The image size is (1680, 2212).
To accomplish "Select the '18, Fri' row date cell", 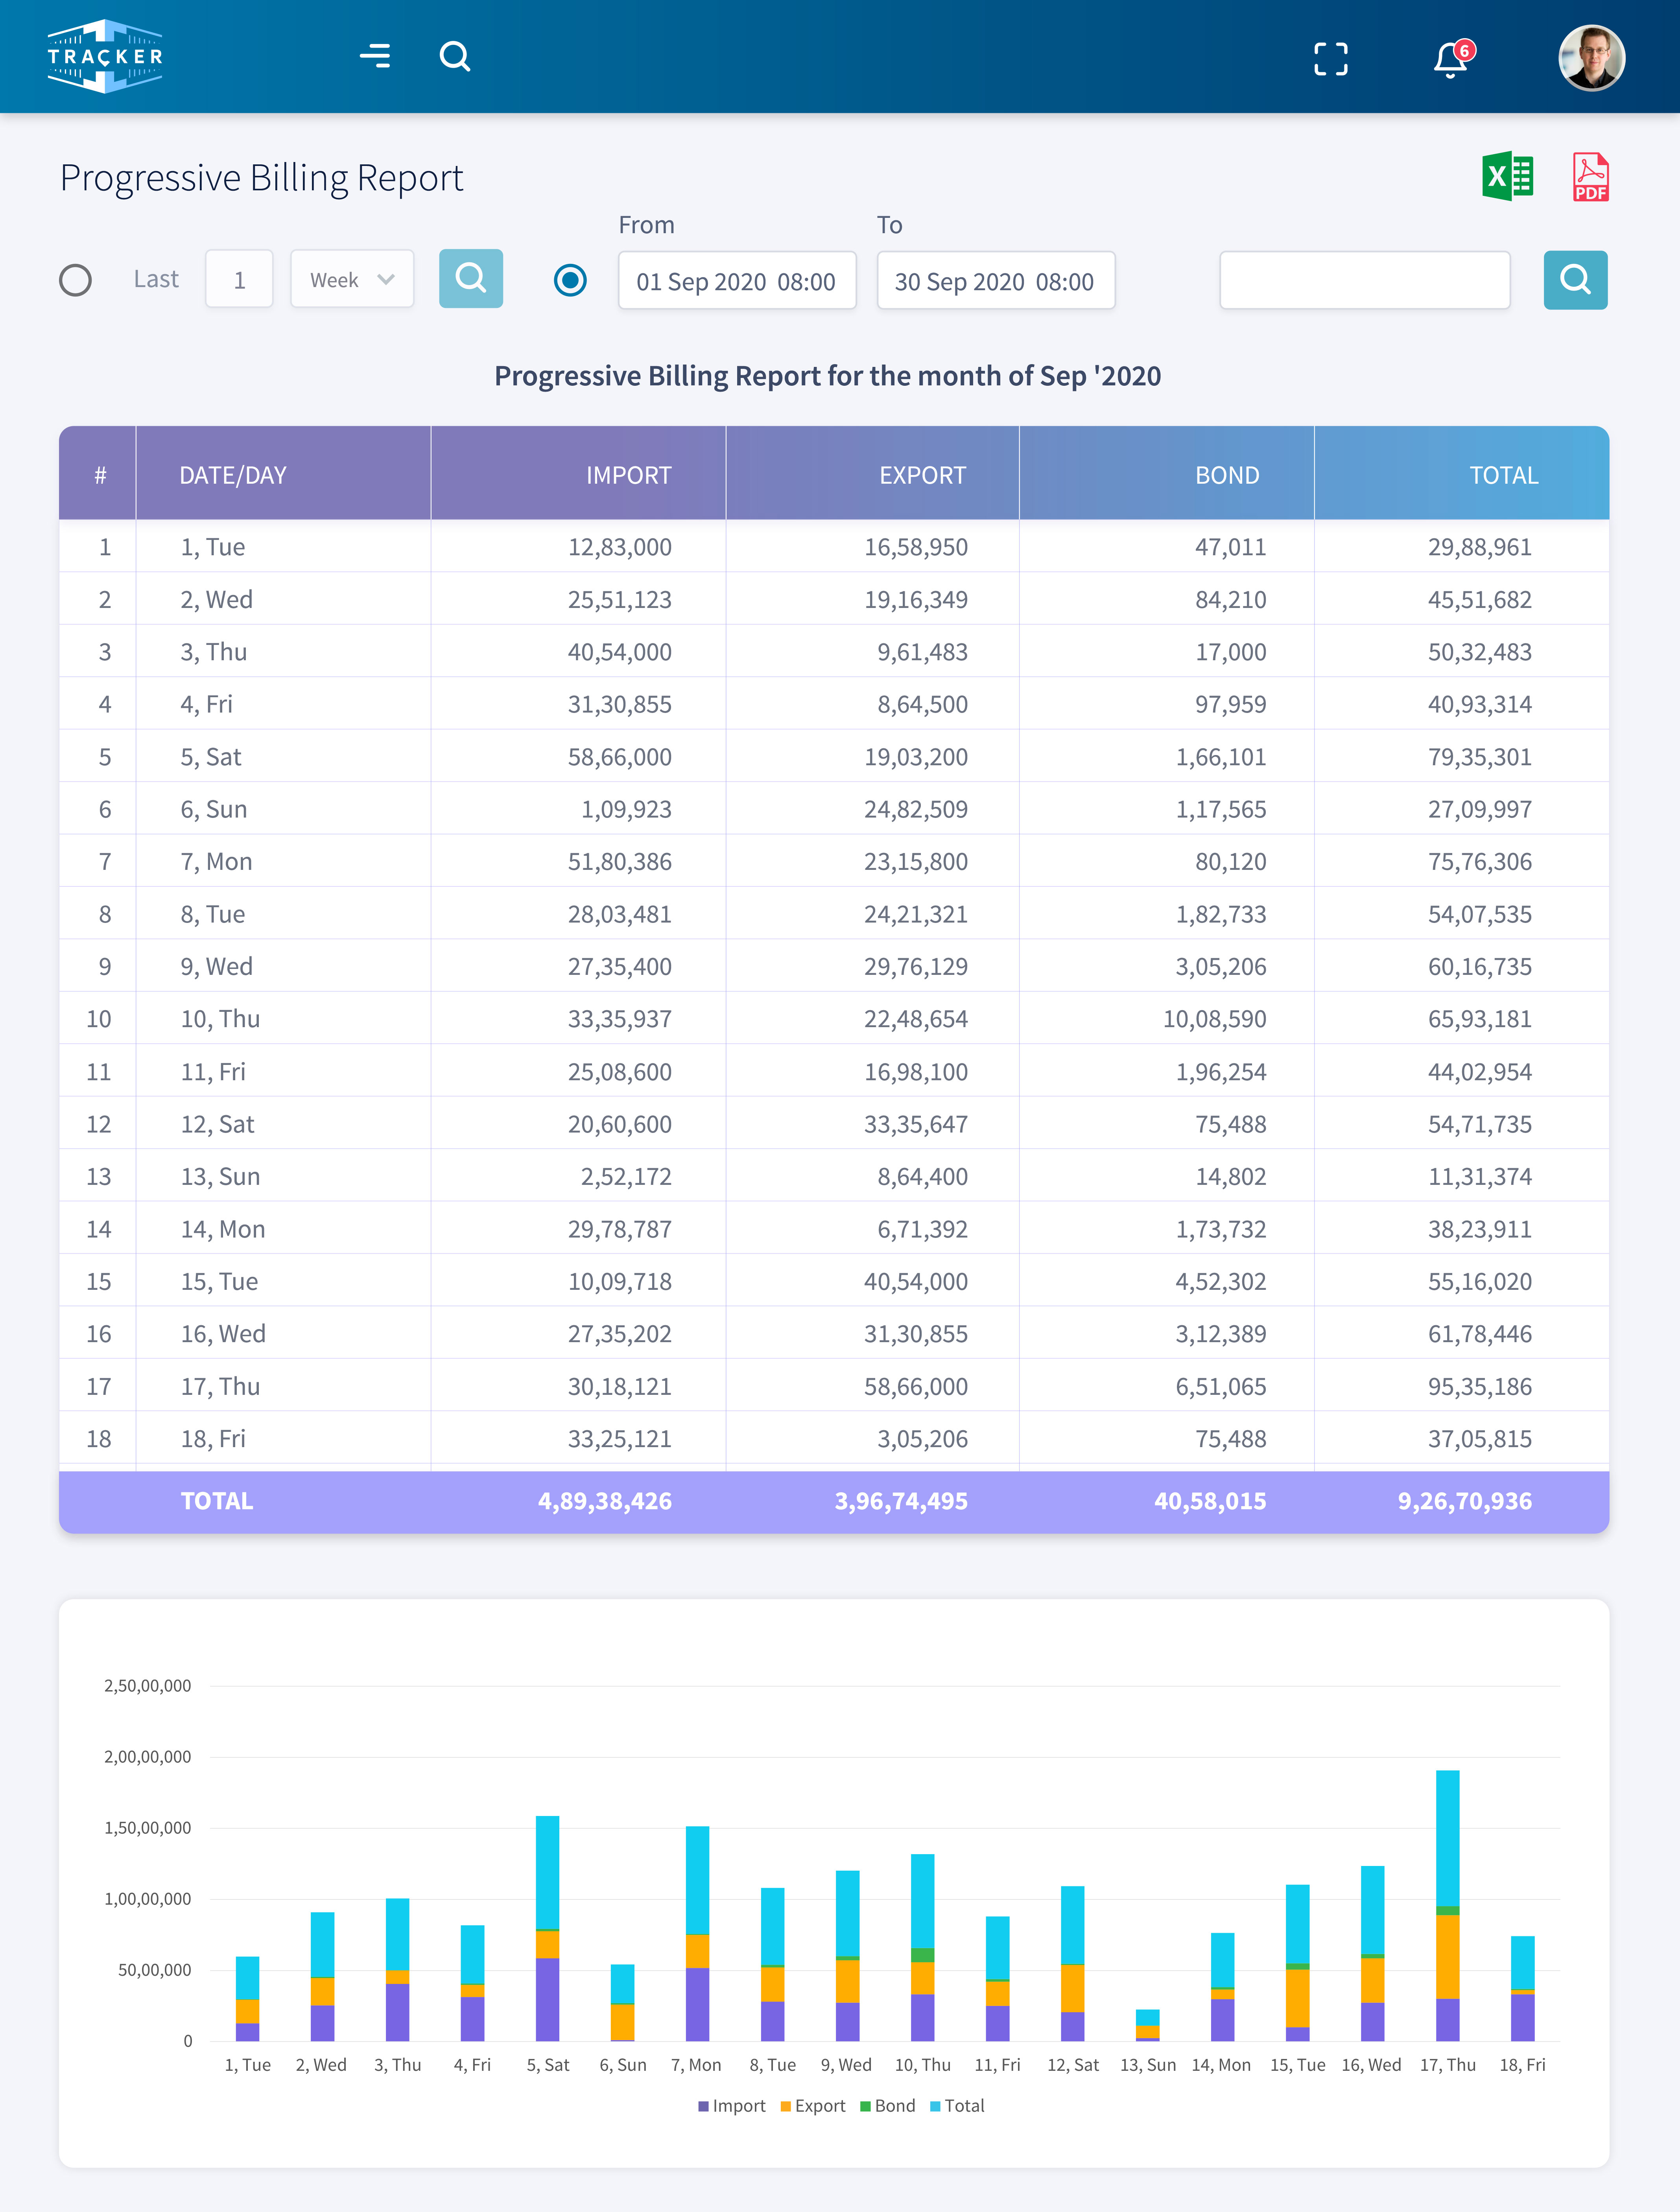I will [x=213, y=1439].
